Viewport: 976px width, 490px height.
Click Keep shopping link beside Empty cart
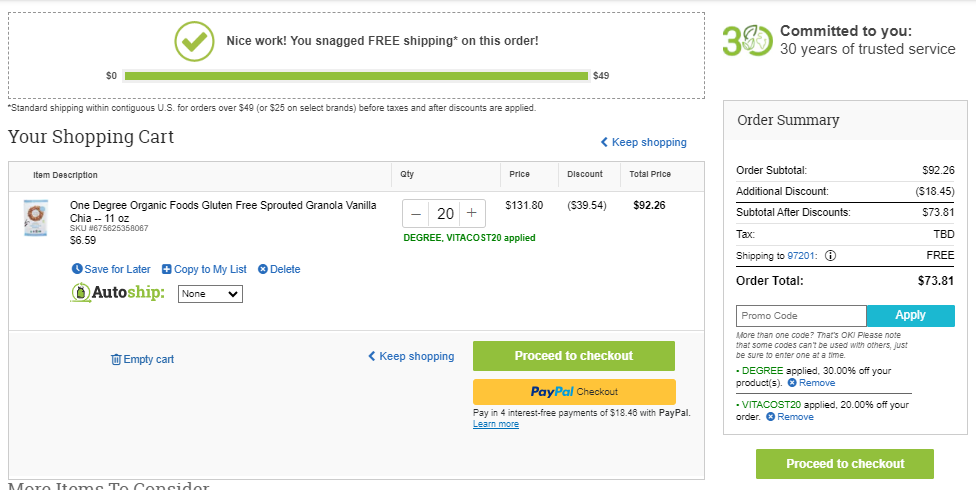click(x=411, y=357)
